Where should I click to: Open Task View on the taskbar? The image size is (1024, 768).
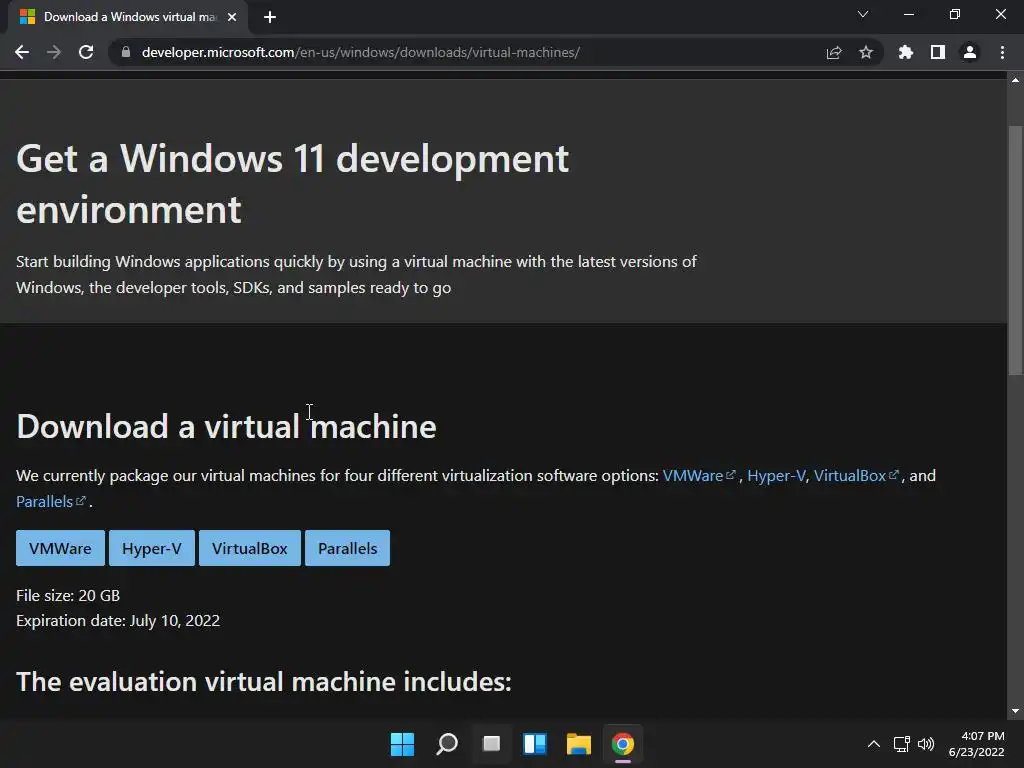click(x=491, y=744)
